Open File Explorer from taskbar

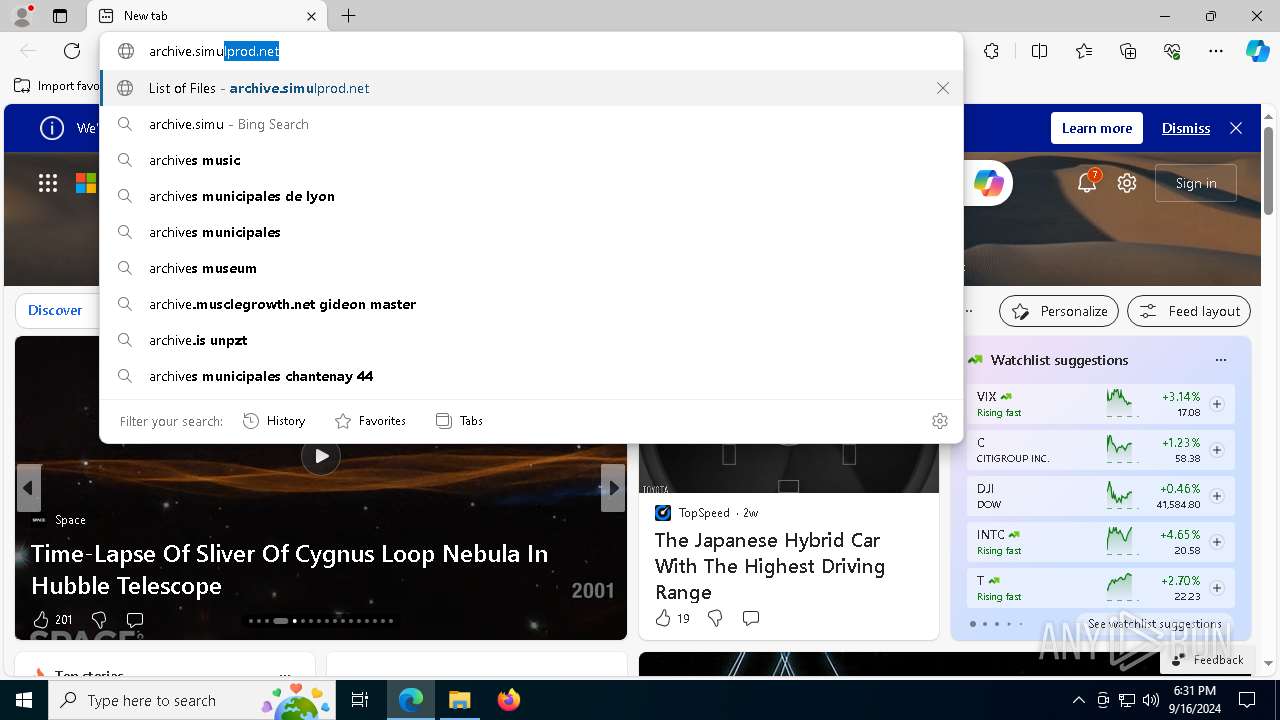[x=459, y=700]
